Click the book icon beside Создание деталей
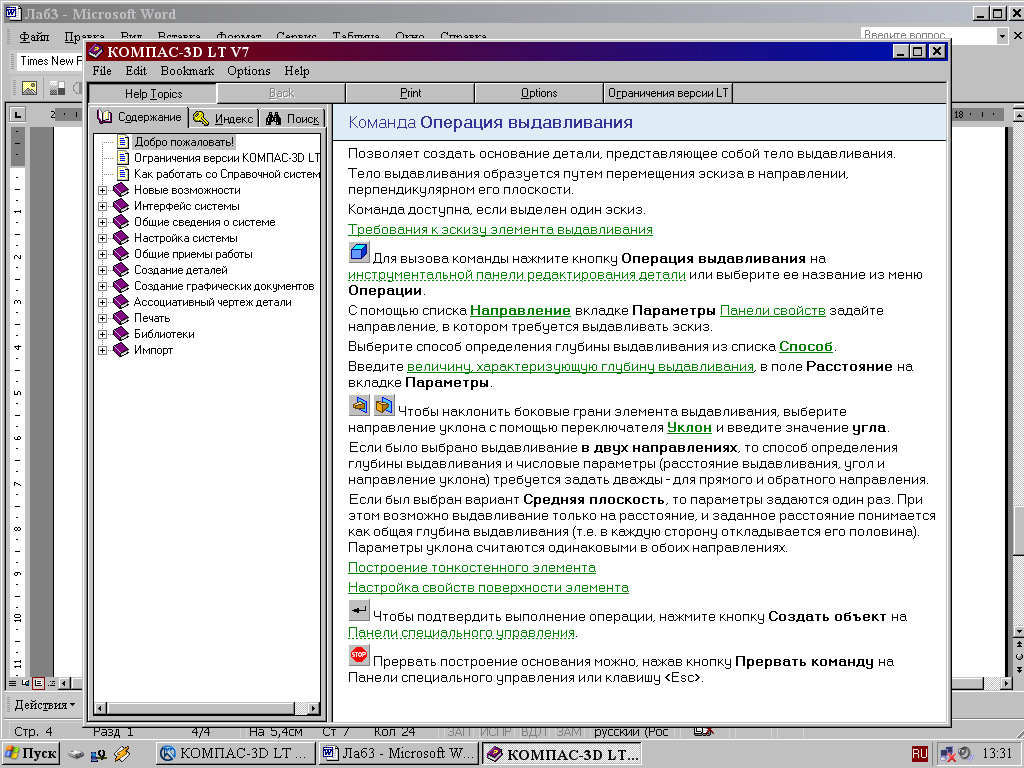This screenshot has height=768, width=1024. pyautogui.click(x=121, y=270)
